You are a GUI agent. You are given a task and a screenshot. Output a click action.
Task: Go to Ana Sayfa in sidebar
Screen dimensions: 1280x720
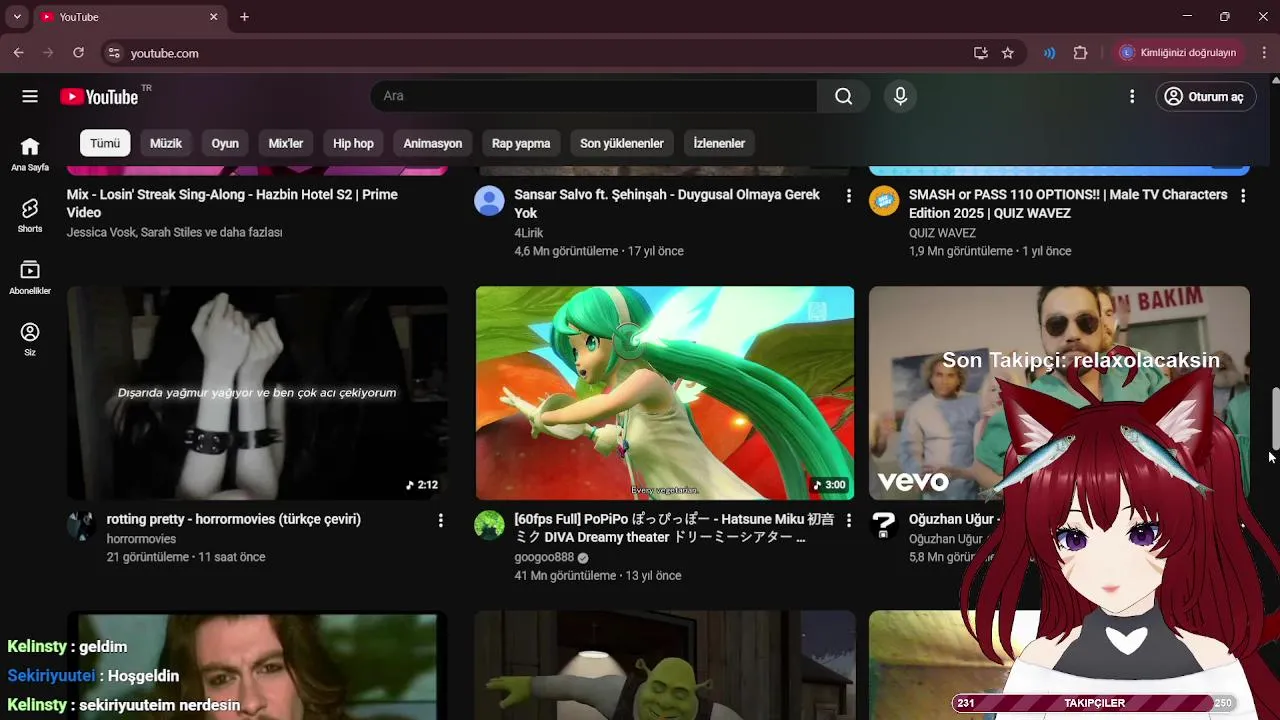coord(30,155)
